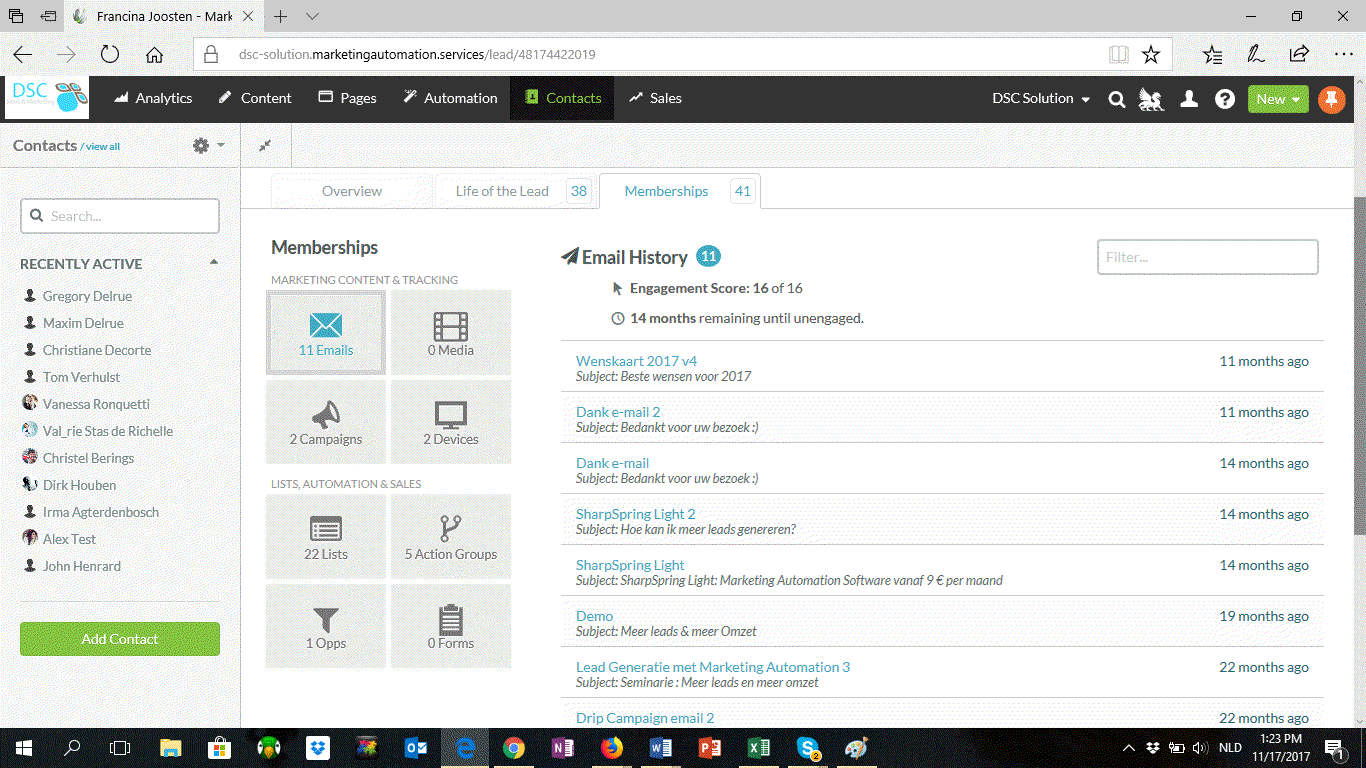1366x768 pixels.
Task: Open the 2 Devices tile
Action: tap(450, 421)
